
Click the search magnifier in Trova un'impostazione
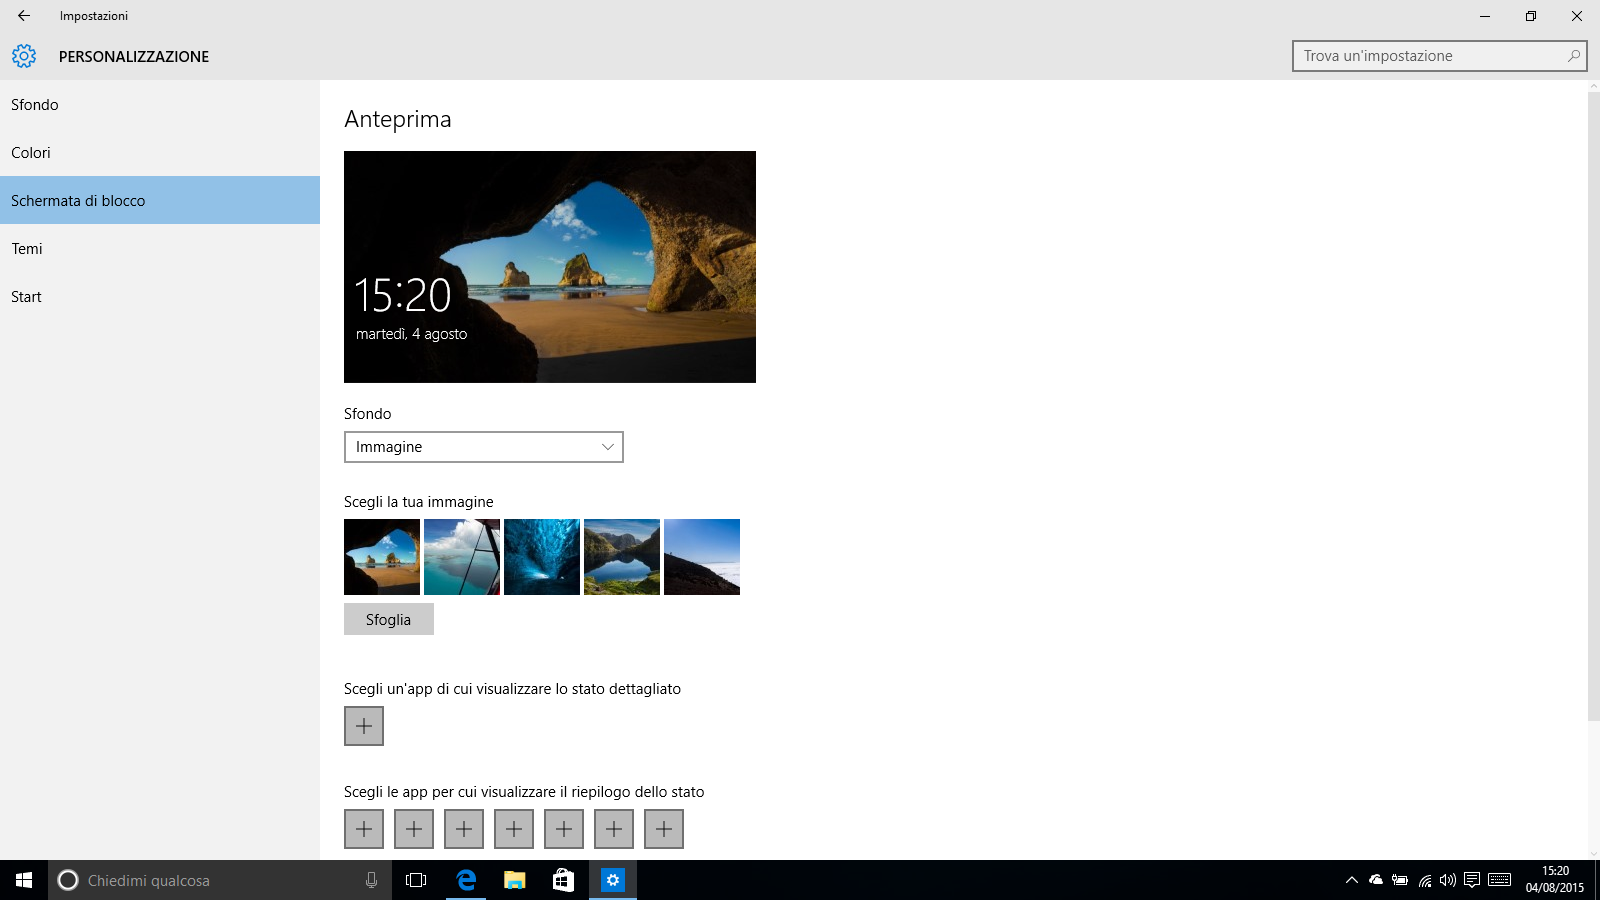point(1573,55)
